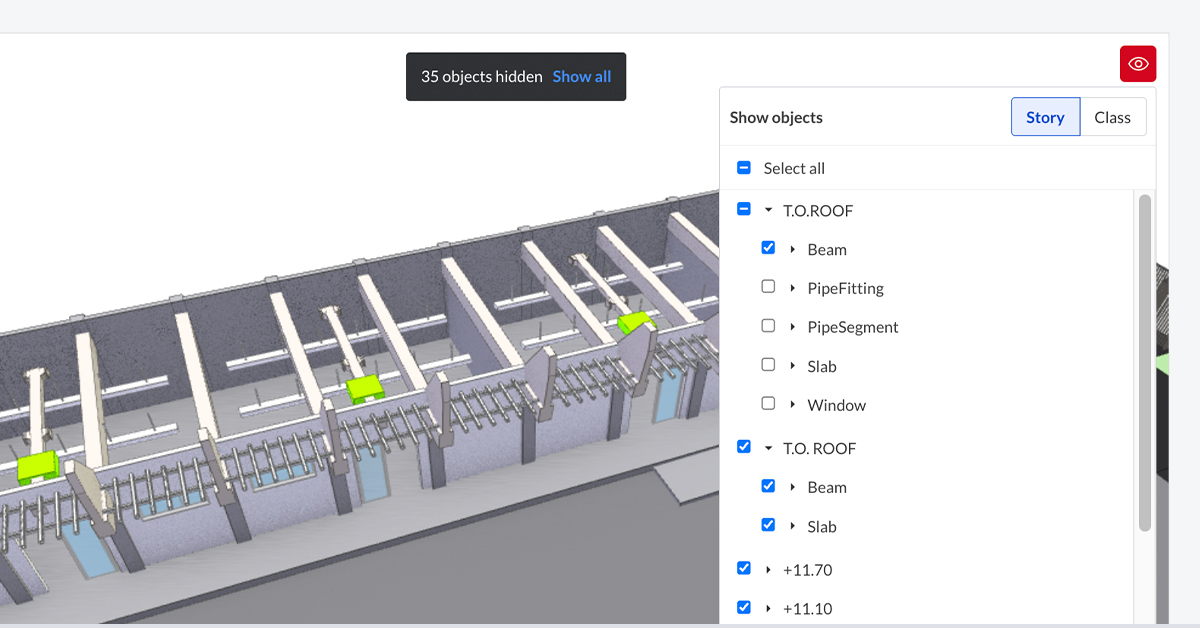This screenshot has width=1200, height=628.
Task: Expand the PipeFitting arrow
Action: point(793,288)
